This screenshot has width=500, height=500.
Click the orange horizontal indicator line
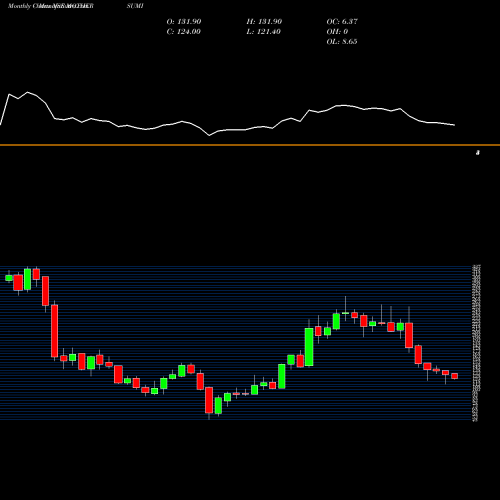coord(250,145)
